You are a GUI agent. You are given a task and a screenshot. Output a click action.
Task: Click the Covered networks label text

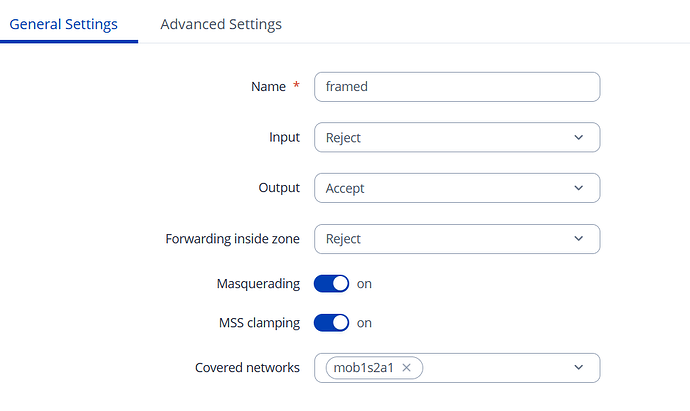(247, 368)
